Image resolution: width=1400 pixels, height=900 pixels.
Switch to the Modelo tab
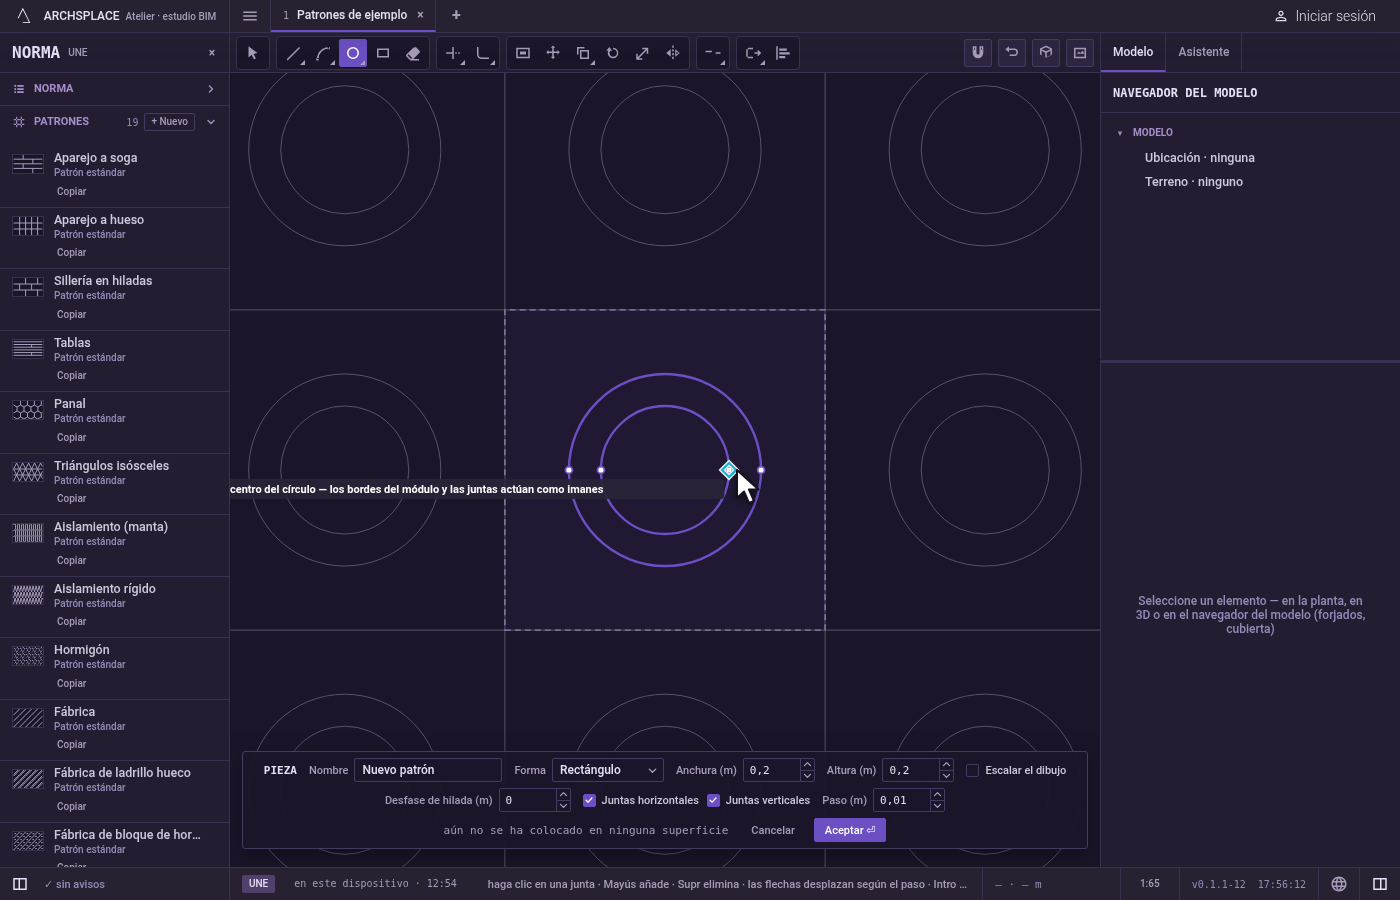(x=1133, y=52)
